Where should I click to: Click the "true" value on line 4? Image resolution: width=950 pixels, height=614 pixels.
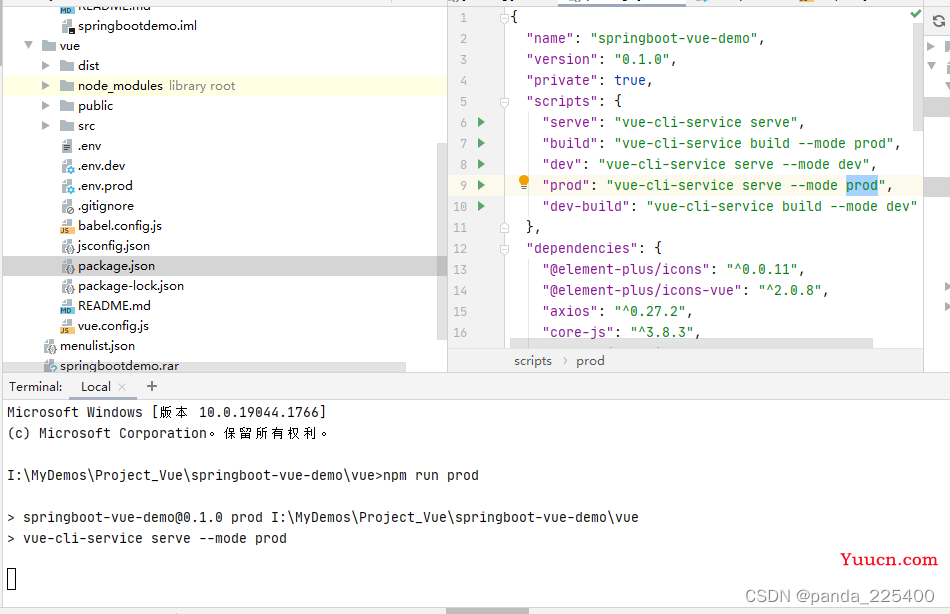pyautogui.click(x=630, y=80)
